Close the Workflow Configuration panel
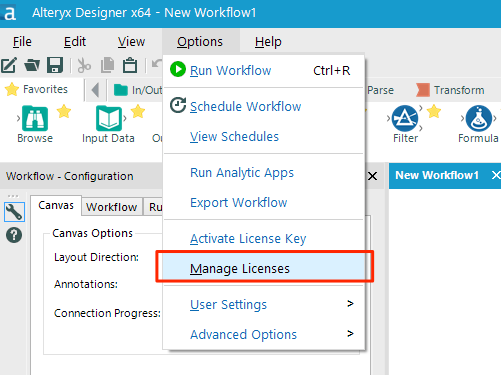 372,176
